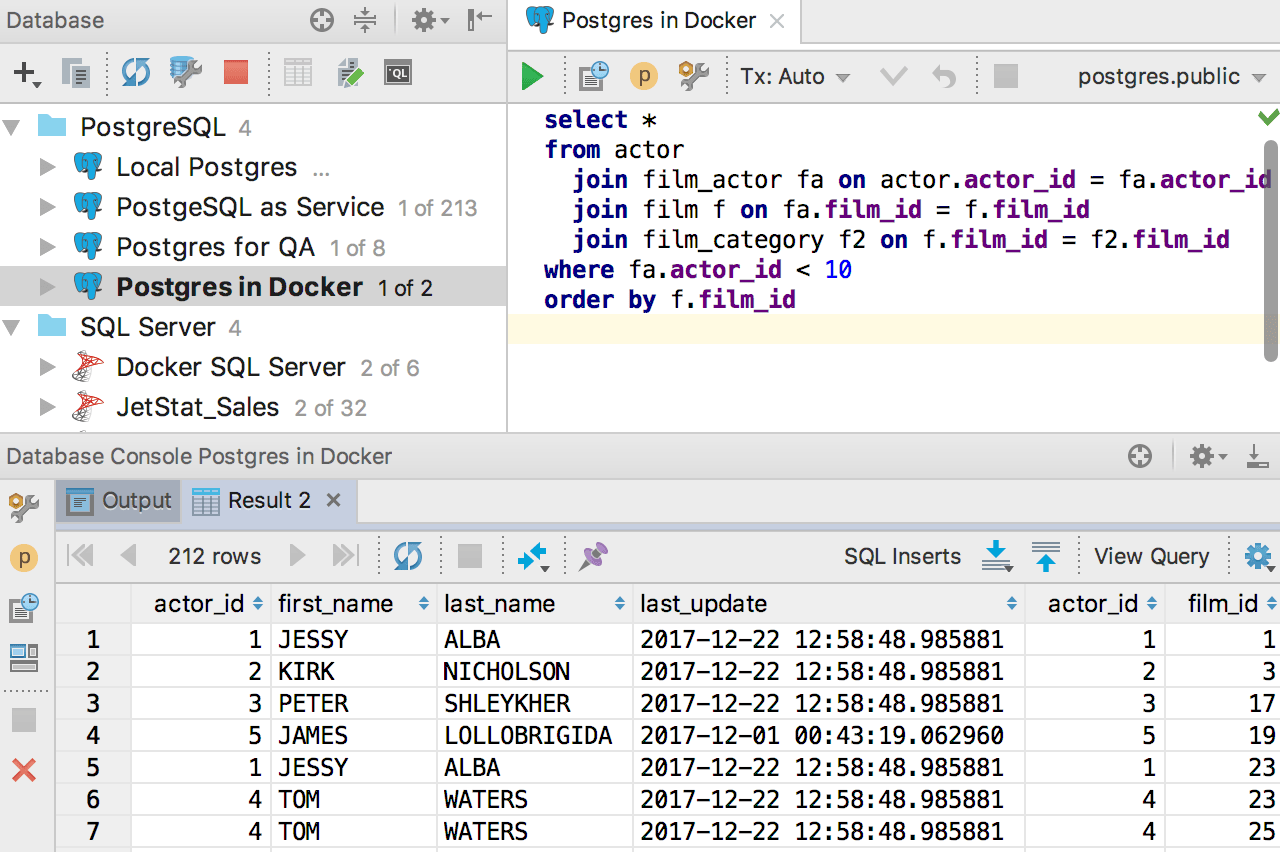Toggle the p parameters icon in editor toolbar
This screenshot has width=1280, height=852.
click(643, 76)
